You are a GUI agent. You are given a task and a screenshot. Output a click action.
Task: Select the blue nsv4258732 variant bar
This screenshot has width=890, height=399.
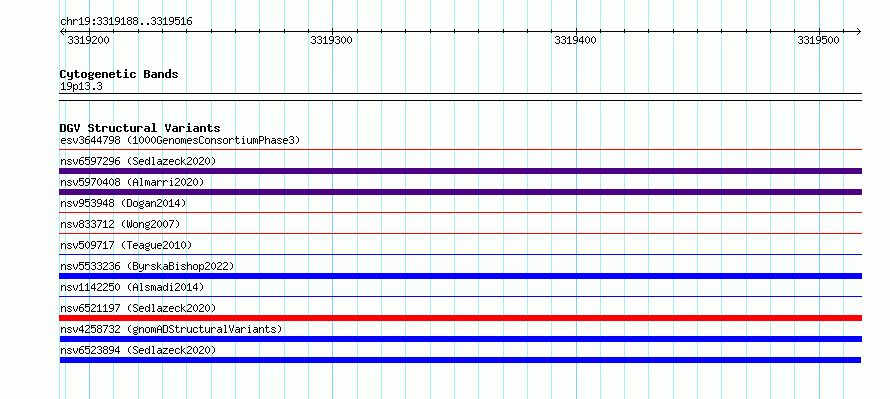[460, 339]
